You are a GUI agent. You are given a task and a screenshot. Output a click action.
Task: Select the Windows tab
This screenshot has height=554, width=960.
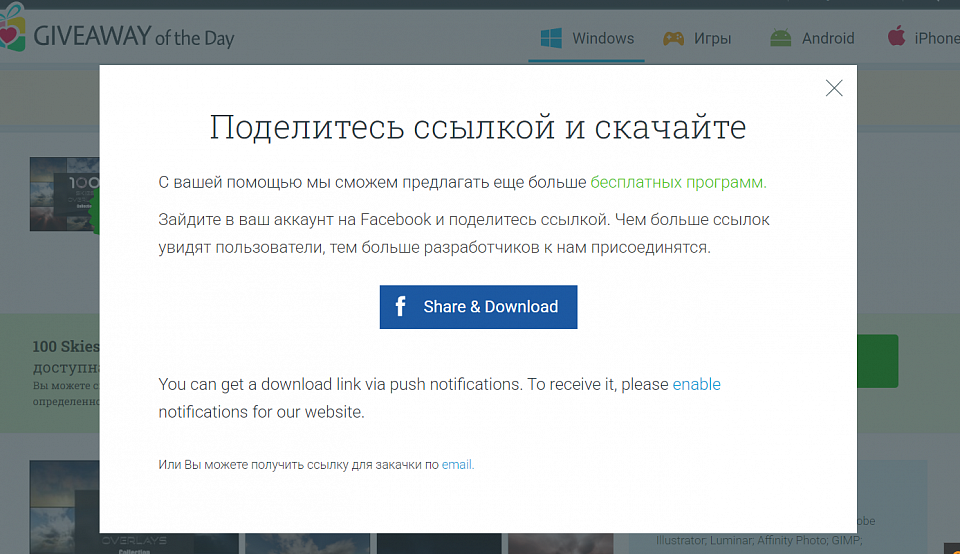[587, 39]
